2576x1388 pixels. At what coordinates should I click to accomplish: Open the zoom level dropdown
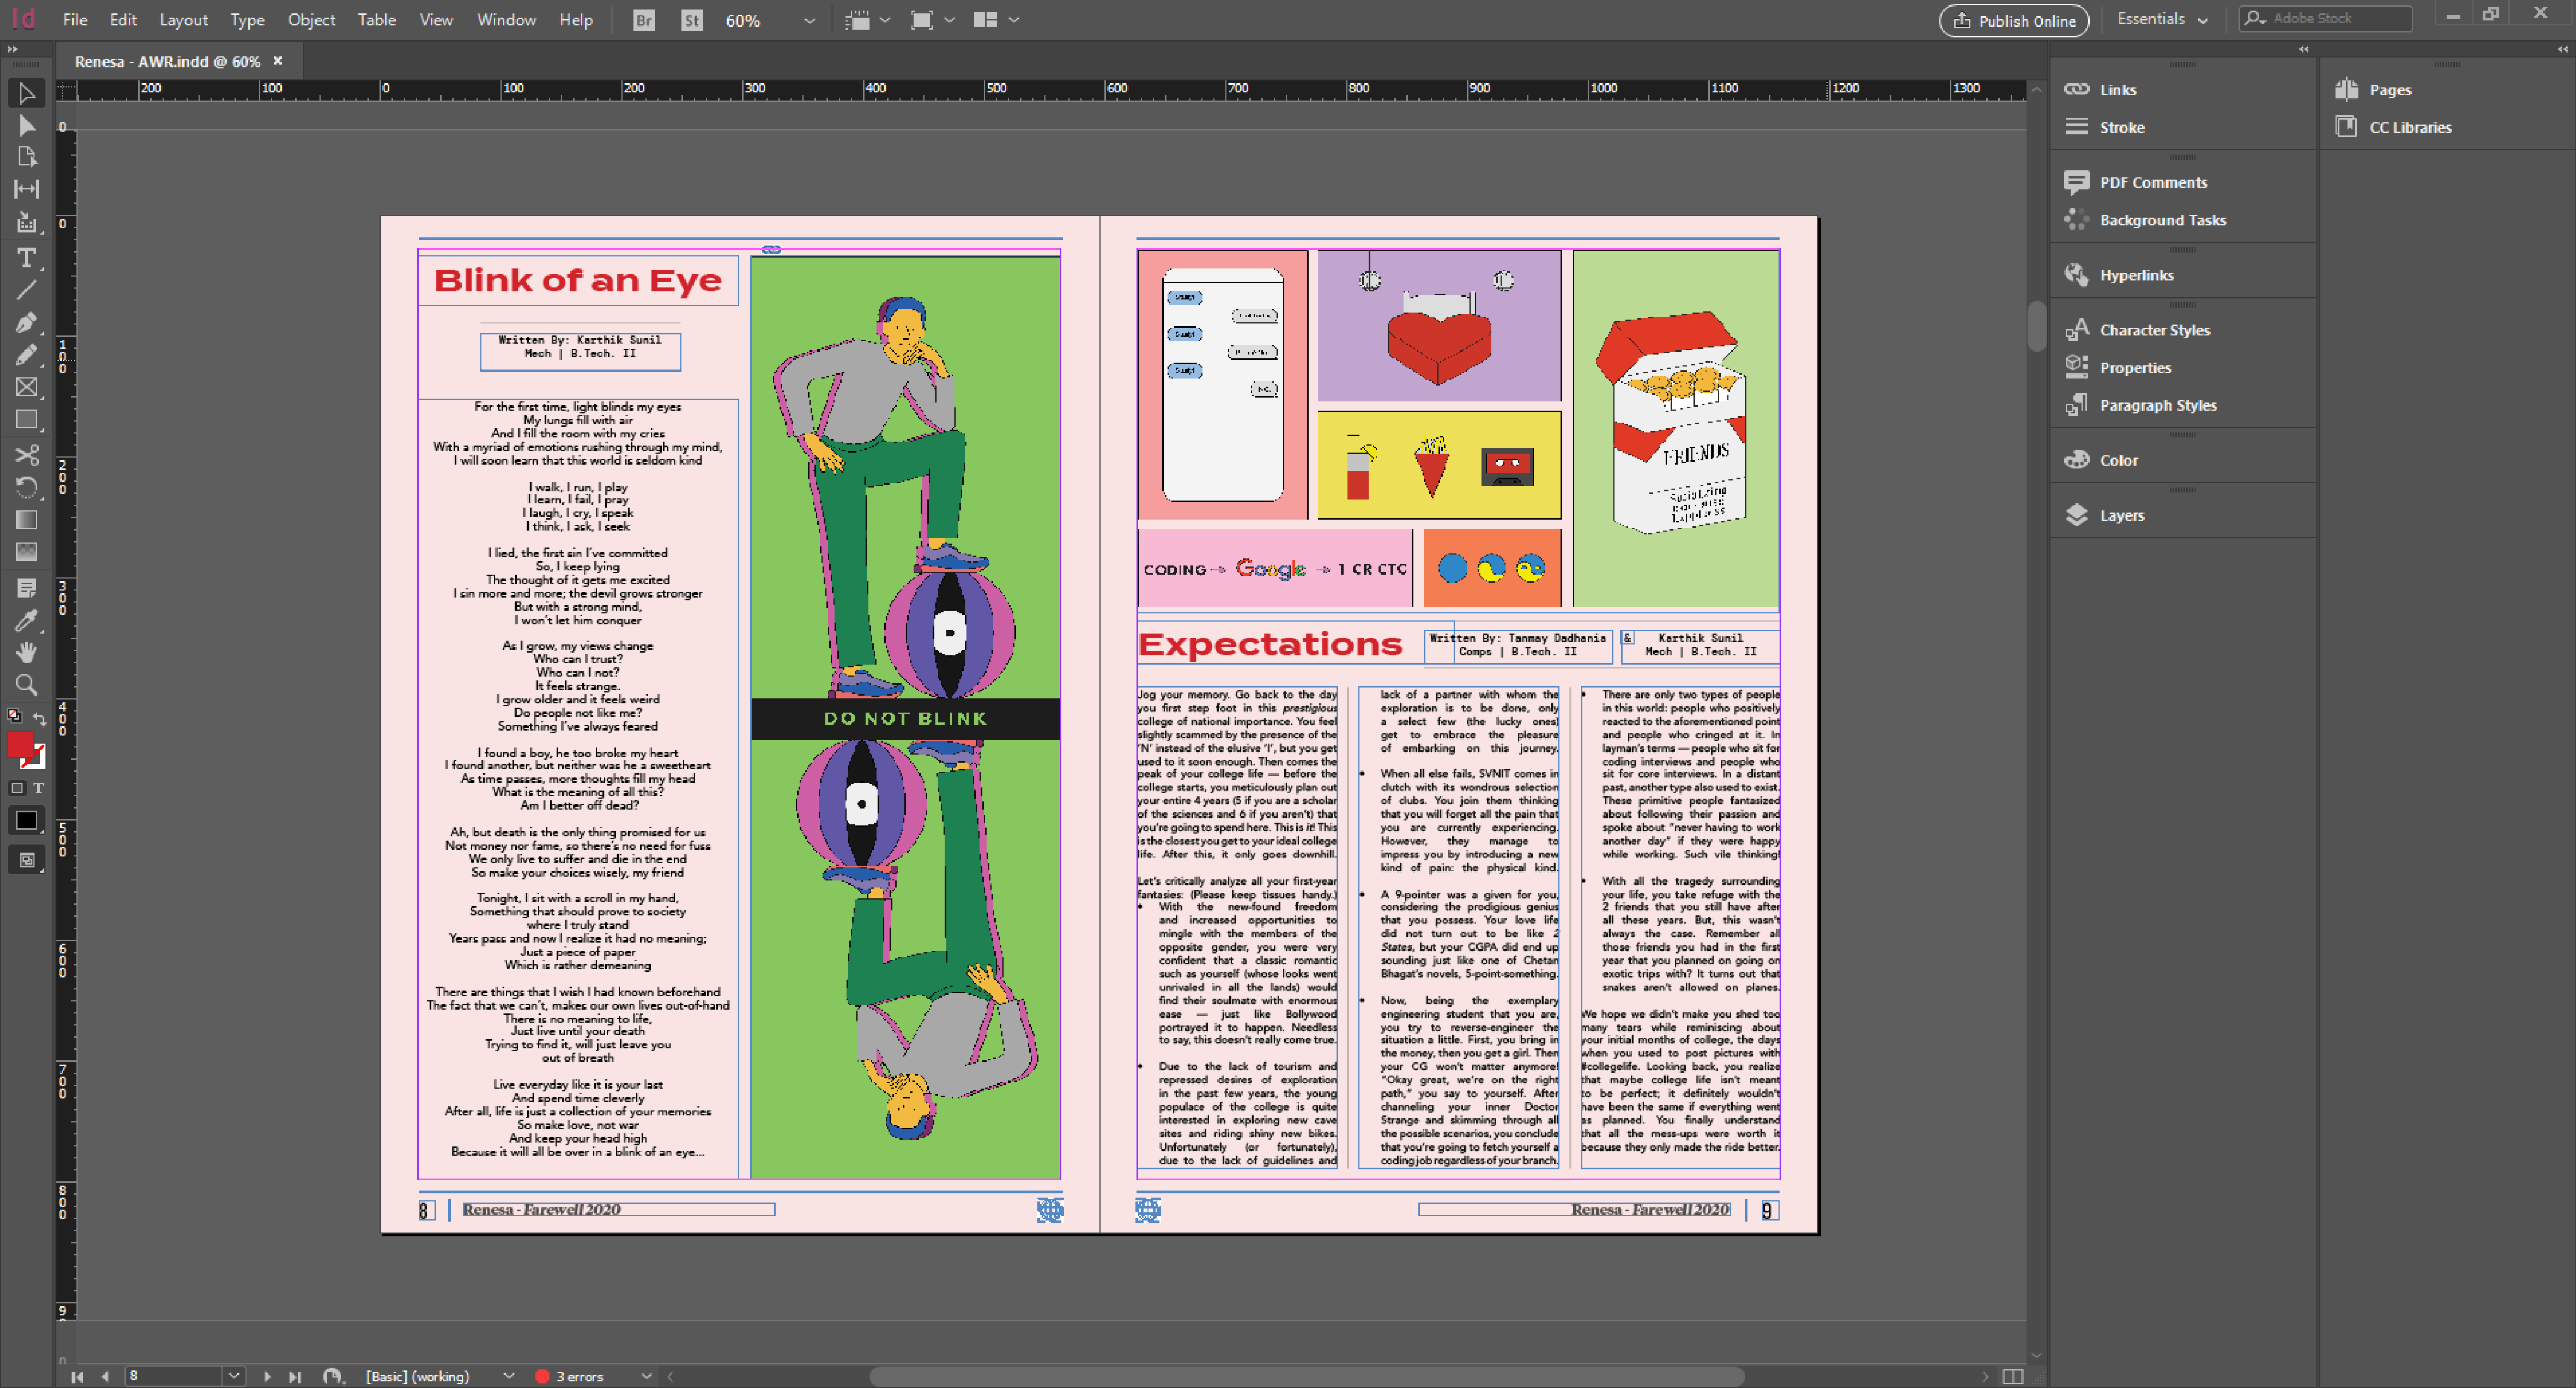click(x=809, y=20)
